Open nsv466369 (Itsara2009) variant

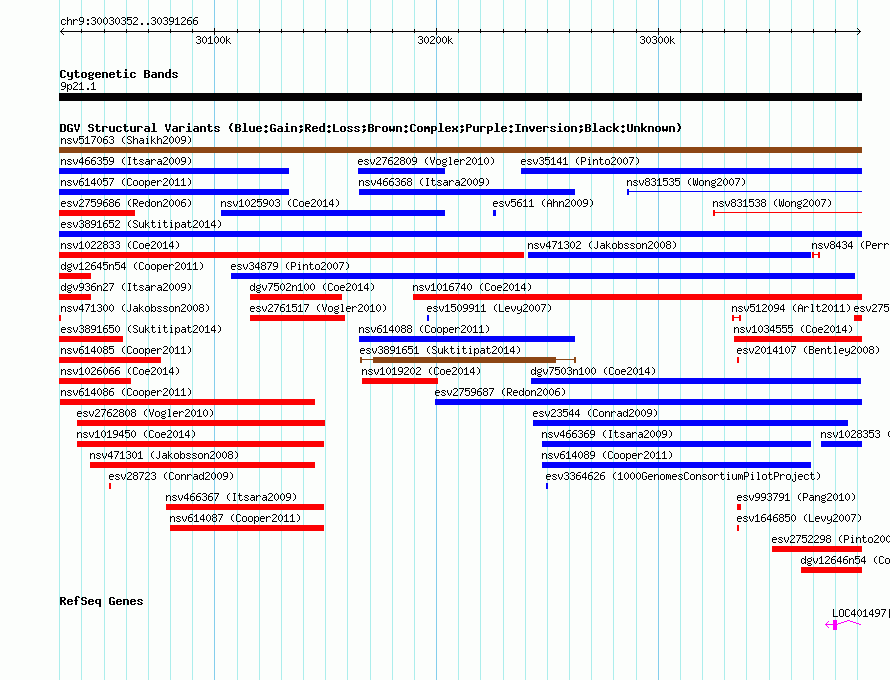click(607, 434)
